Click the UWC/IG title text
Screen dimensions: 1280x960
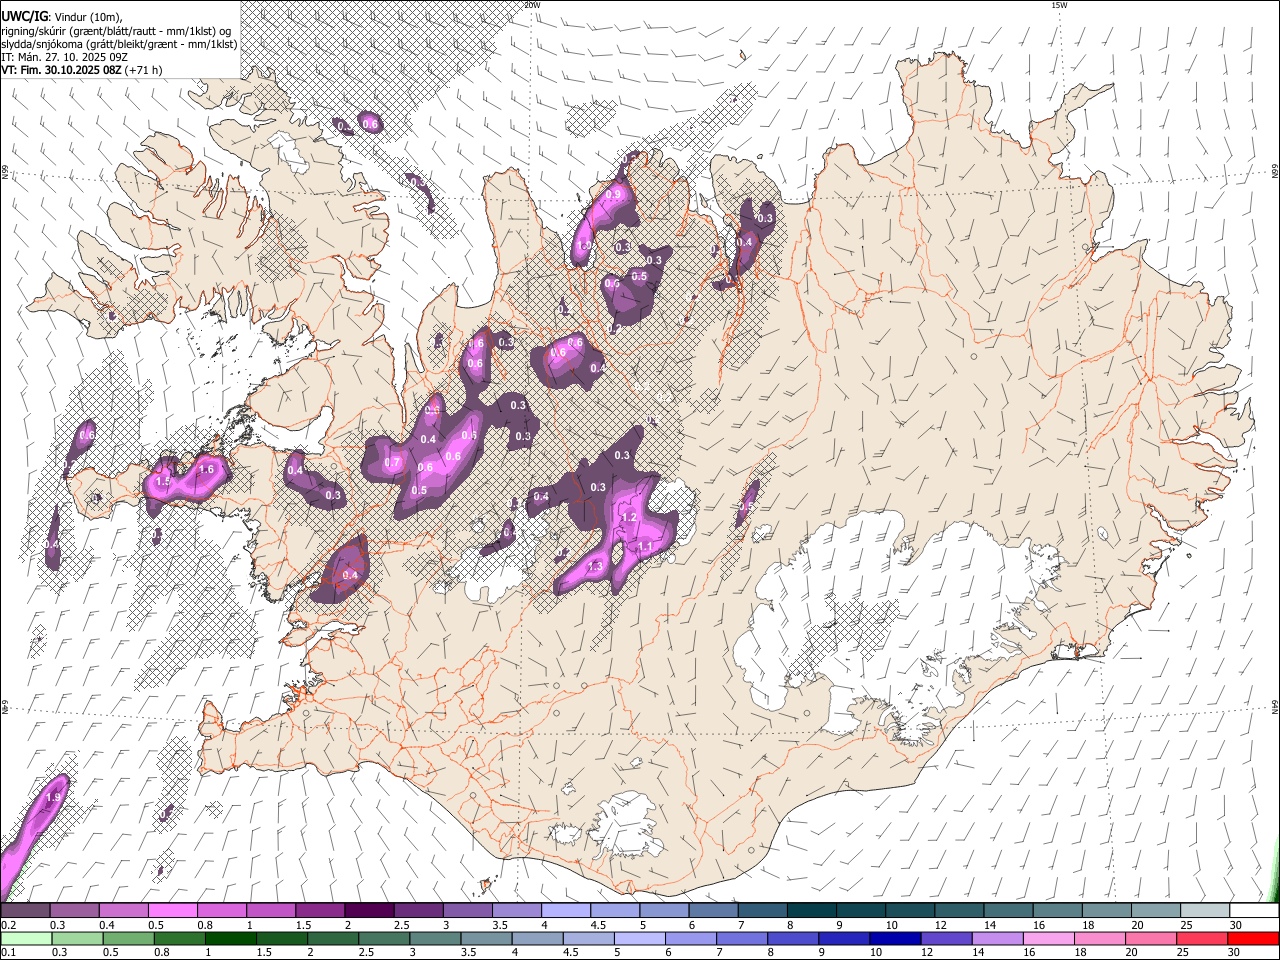pos(24,16)
